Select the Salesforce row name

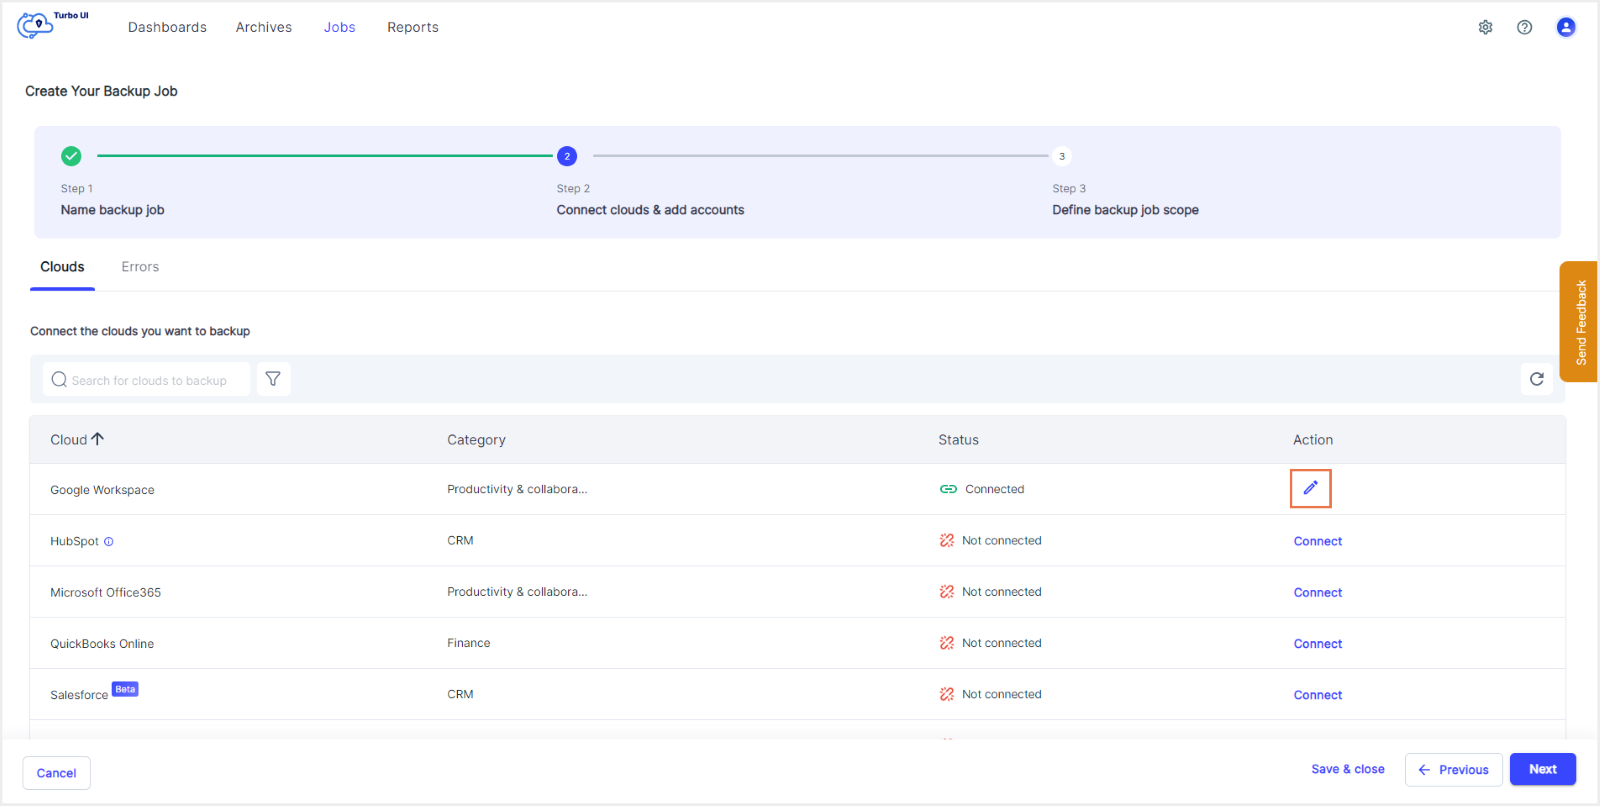[x=79, y=695]
